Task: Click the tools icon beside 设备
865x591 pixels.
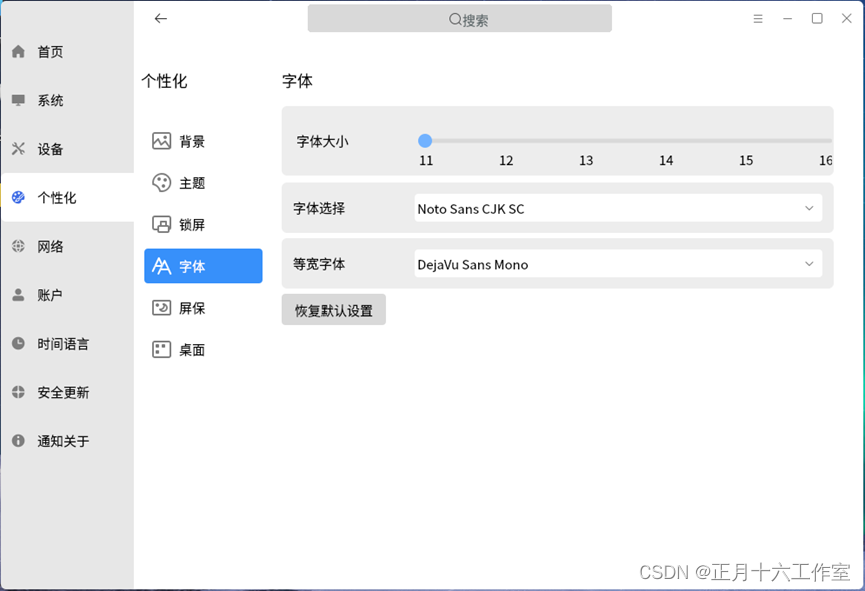Action: tap(18, 148)
